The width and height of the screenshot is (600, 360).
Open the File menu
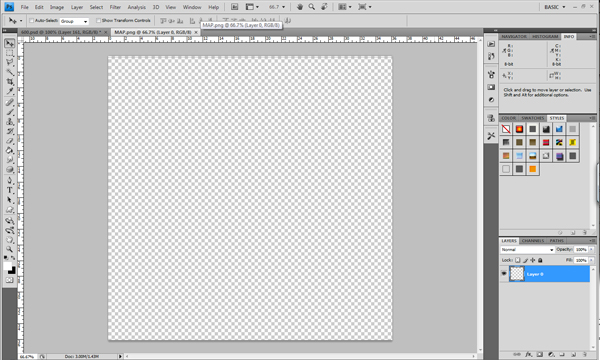pyautogui.click(x=24, y=7)
